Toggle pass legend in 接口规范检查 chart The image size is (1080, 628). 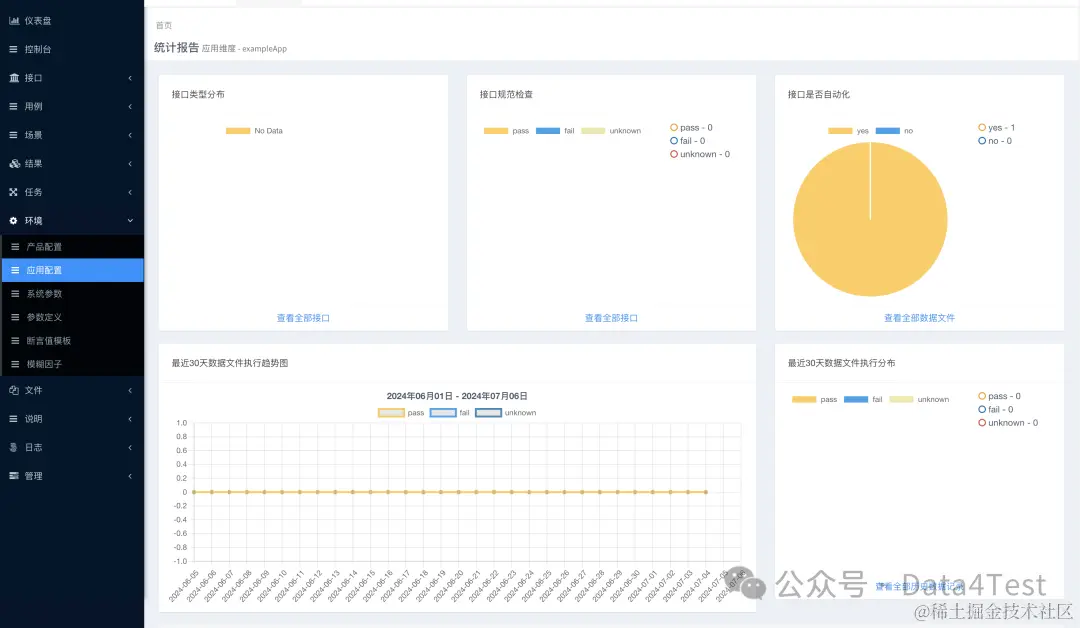506,131
